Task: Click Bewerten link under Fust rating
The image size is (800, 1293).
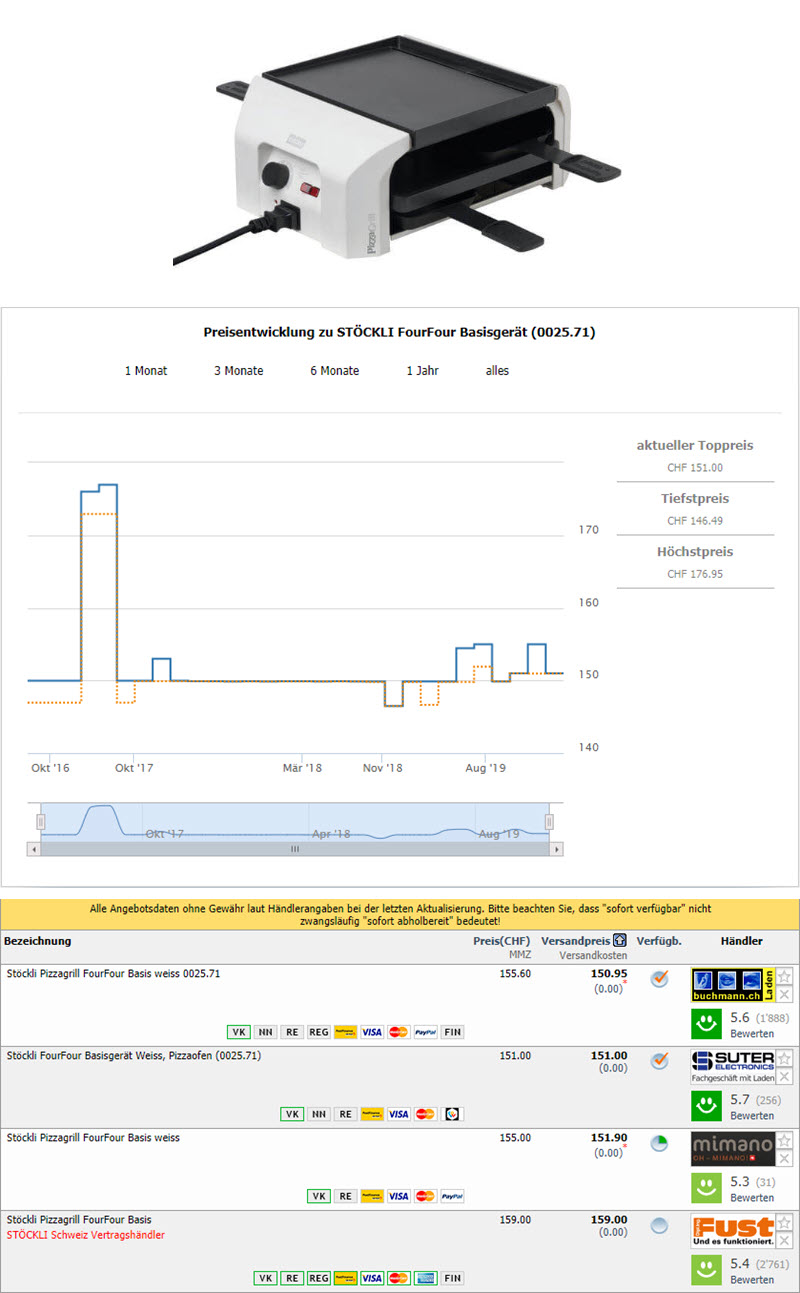Action: [751, 1280]
